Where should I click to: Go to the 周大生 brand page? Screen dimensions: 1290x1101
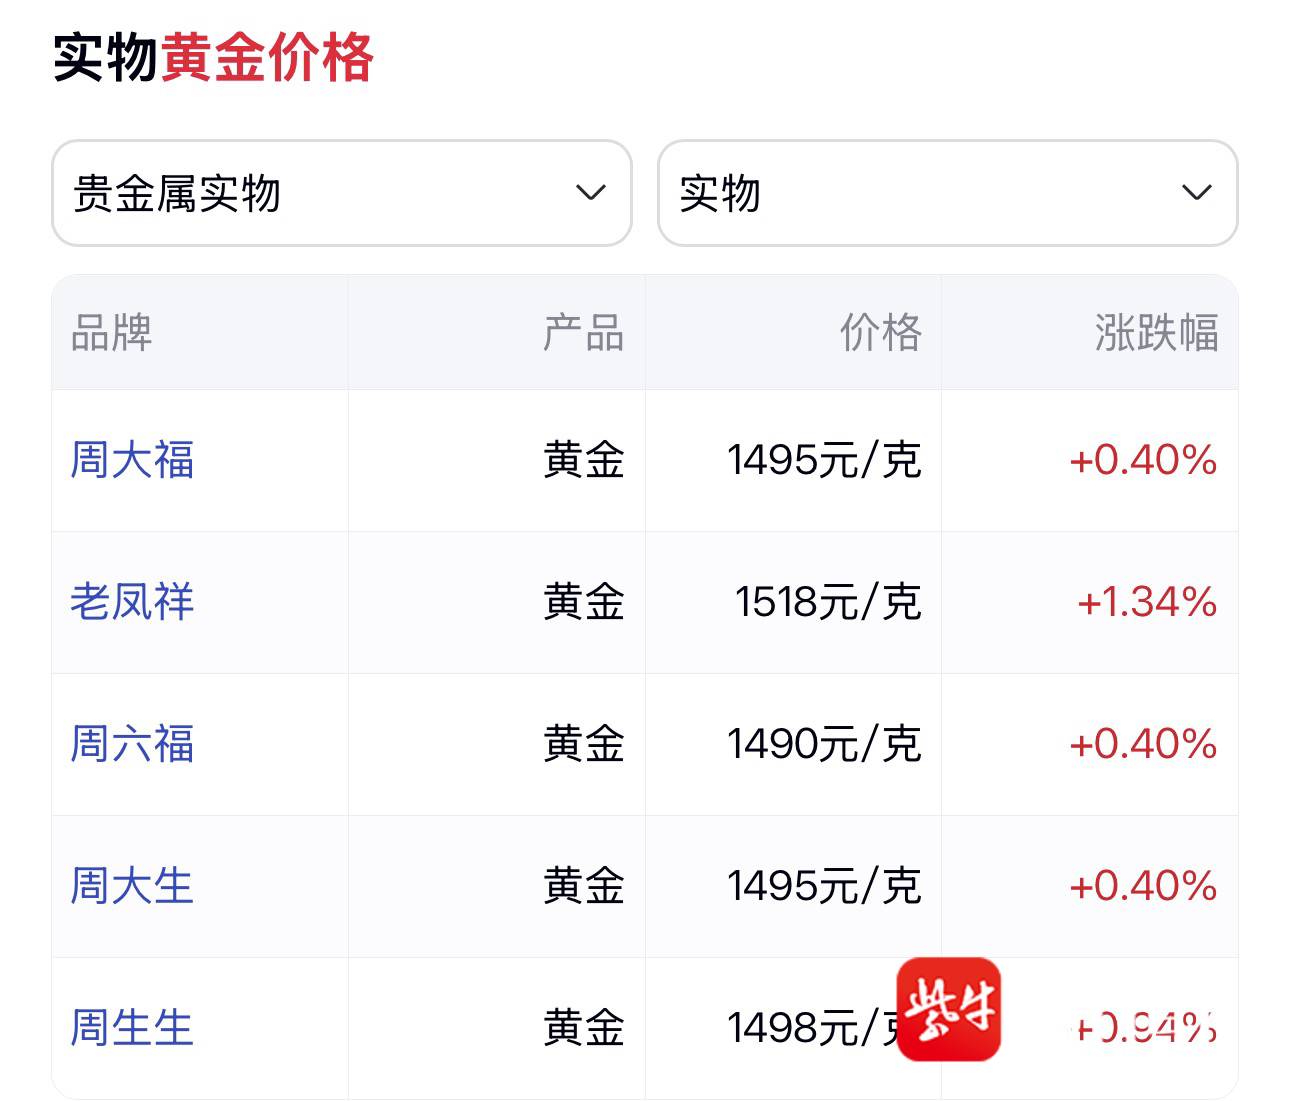(x=132, y=886)
